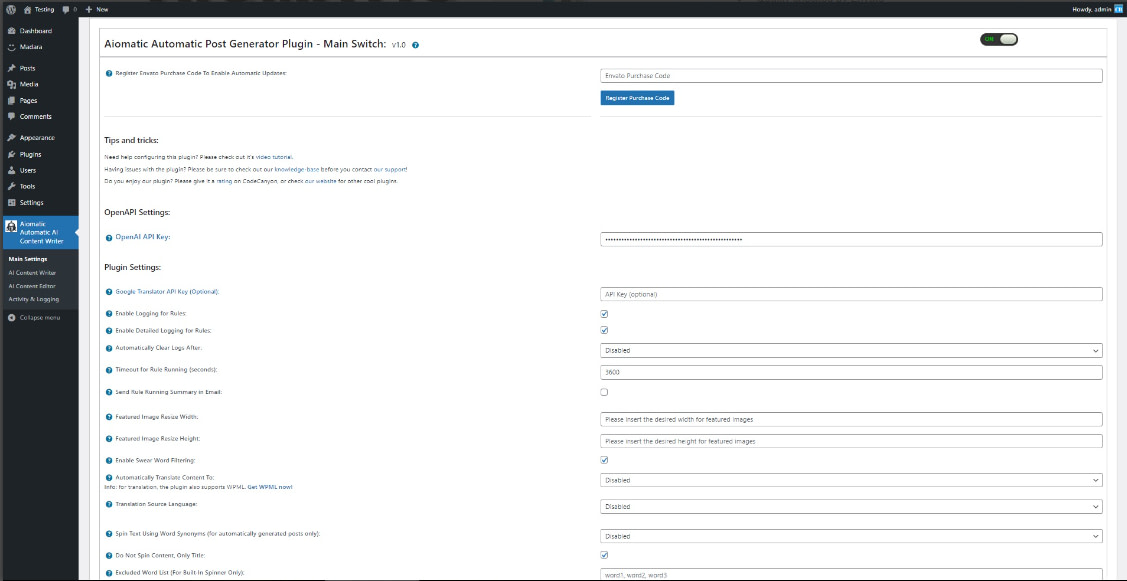Click the Plugins icon in sidebar
The image size is (1127, 581).
pyautogui.click(x=11, y=154)
